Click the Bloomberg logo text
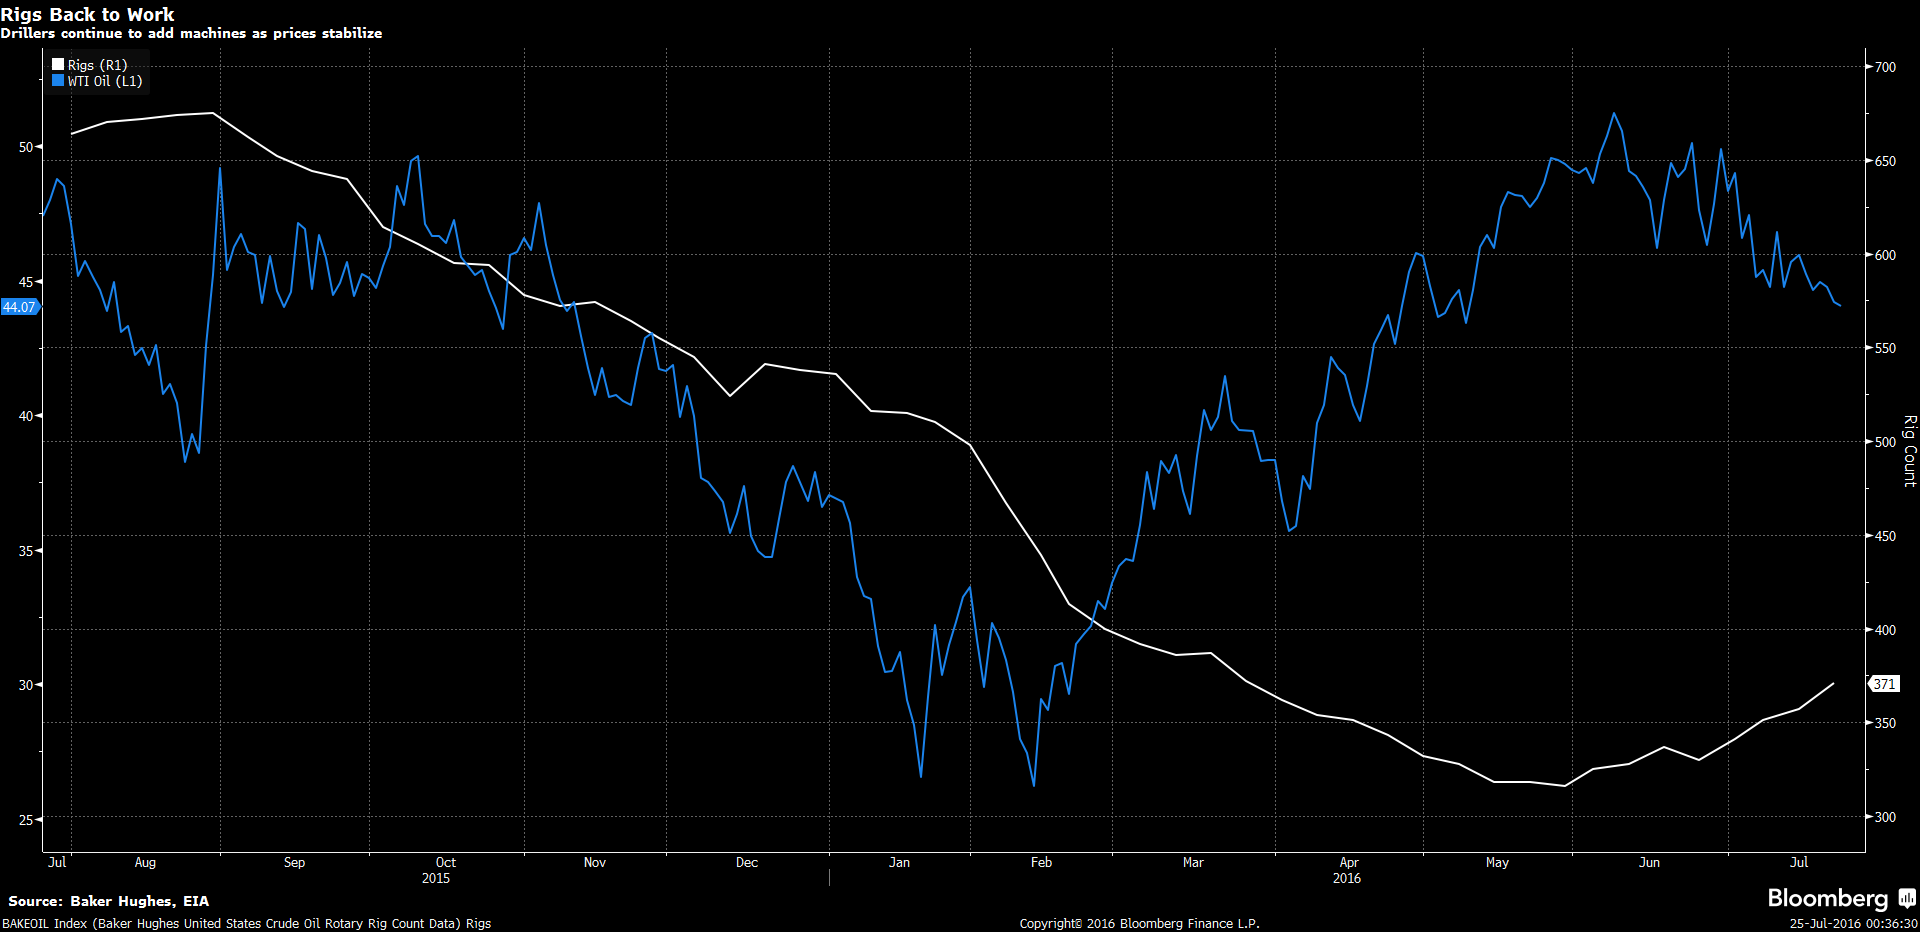1920x932 pixels. [x=1827, y=898]
